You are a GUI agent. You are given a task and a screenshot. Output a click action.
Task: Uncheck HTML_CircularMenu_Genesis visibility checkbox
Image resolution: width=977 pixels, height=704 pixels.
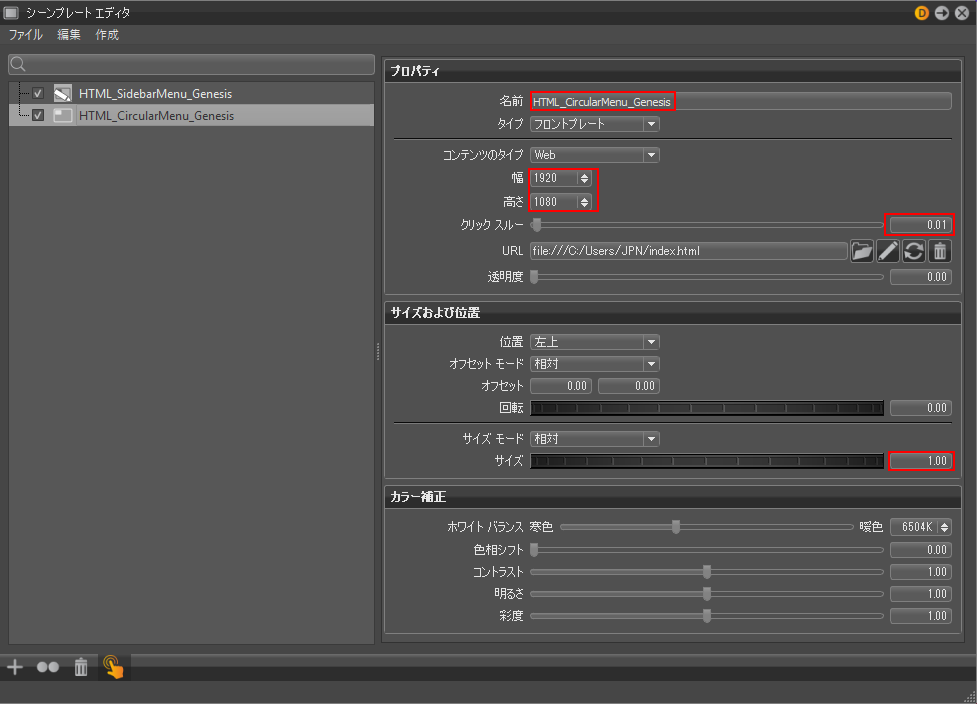point(38,115)
